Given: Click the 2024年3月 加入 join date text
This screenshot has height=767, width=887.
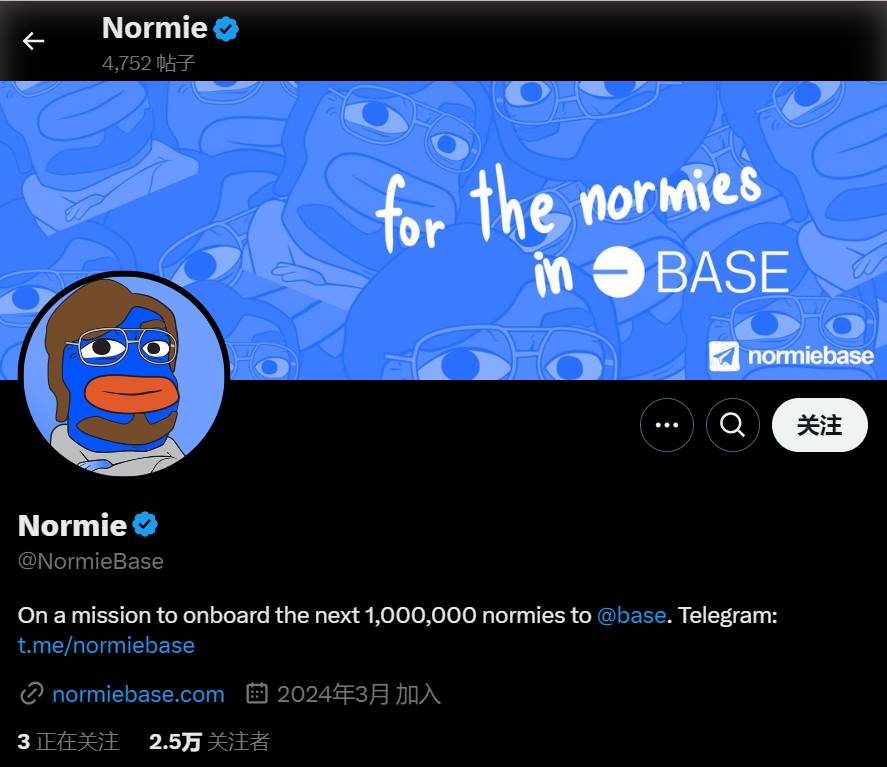Looking at the screenshot, I should point(358,693).
